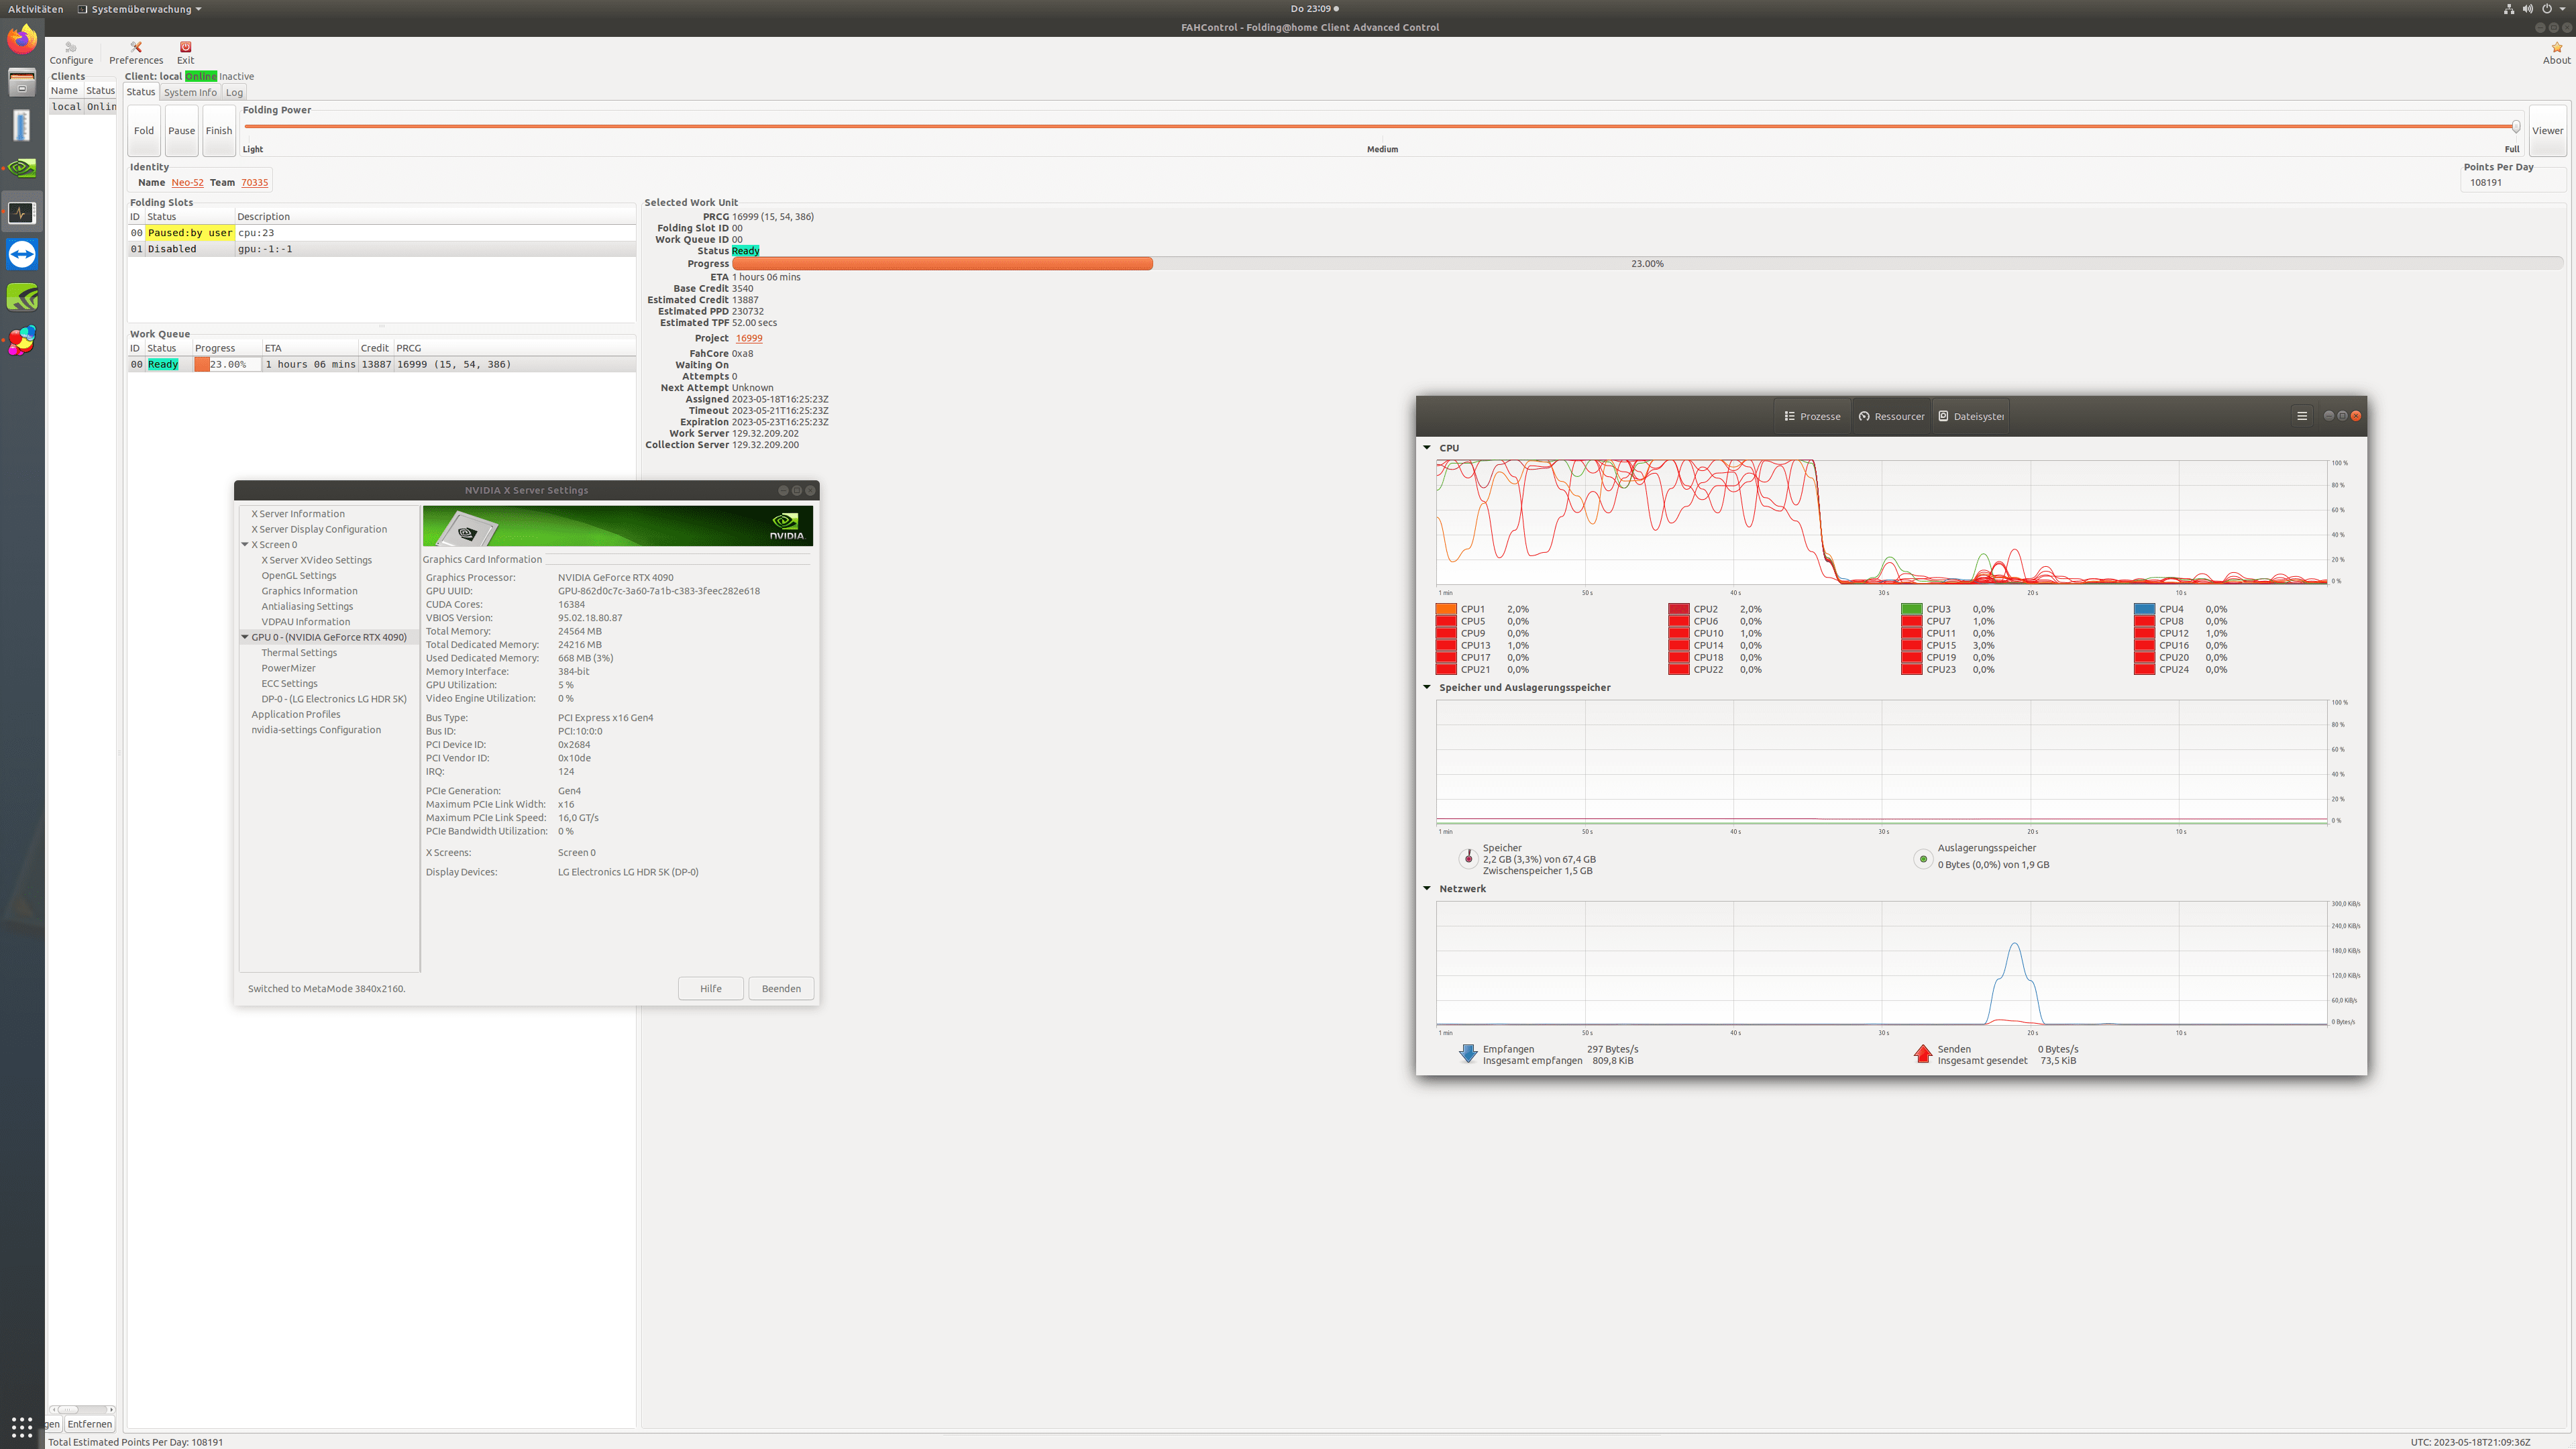
Task: Collapse the Netzwerk section
Action: [x=1427, y=888]
